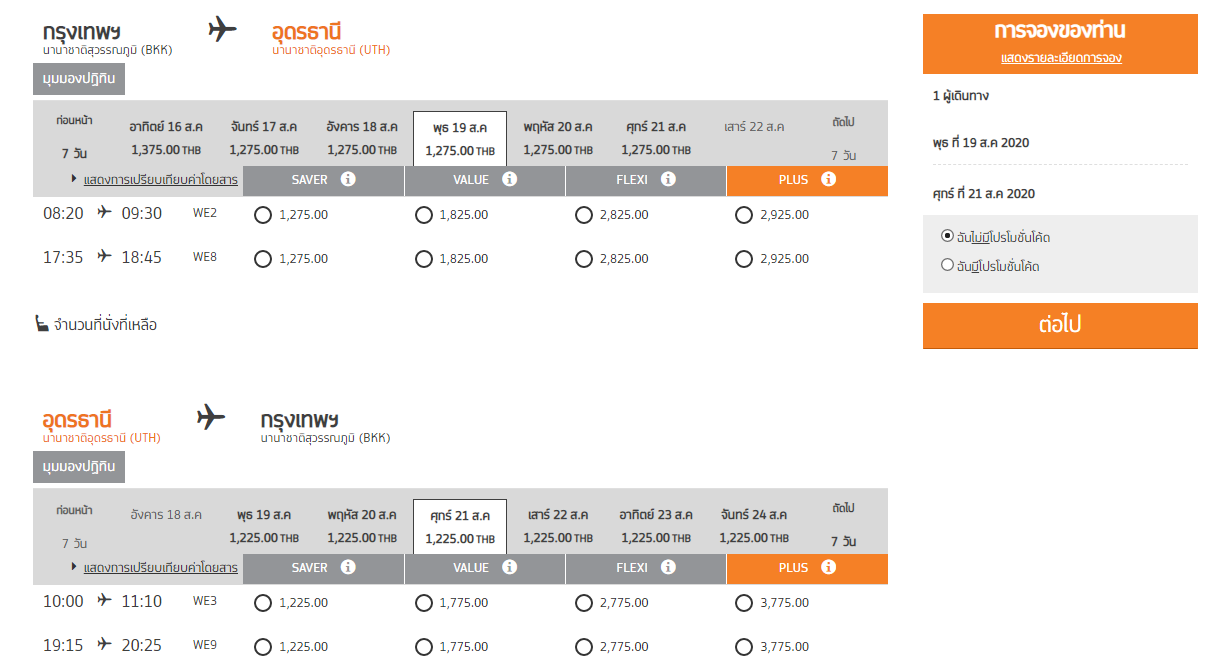Click the info icon beside return VALUE
Screen dimensions: 1230x665
tap(509, 568)
